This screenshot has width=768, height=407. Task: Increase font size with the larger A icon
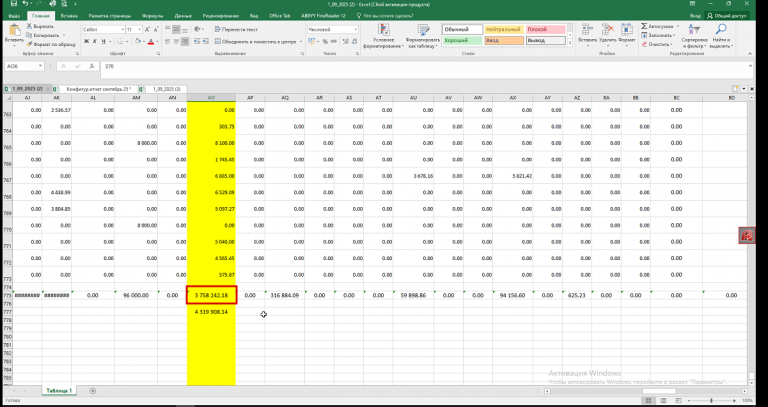pos(147,29)
